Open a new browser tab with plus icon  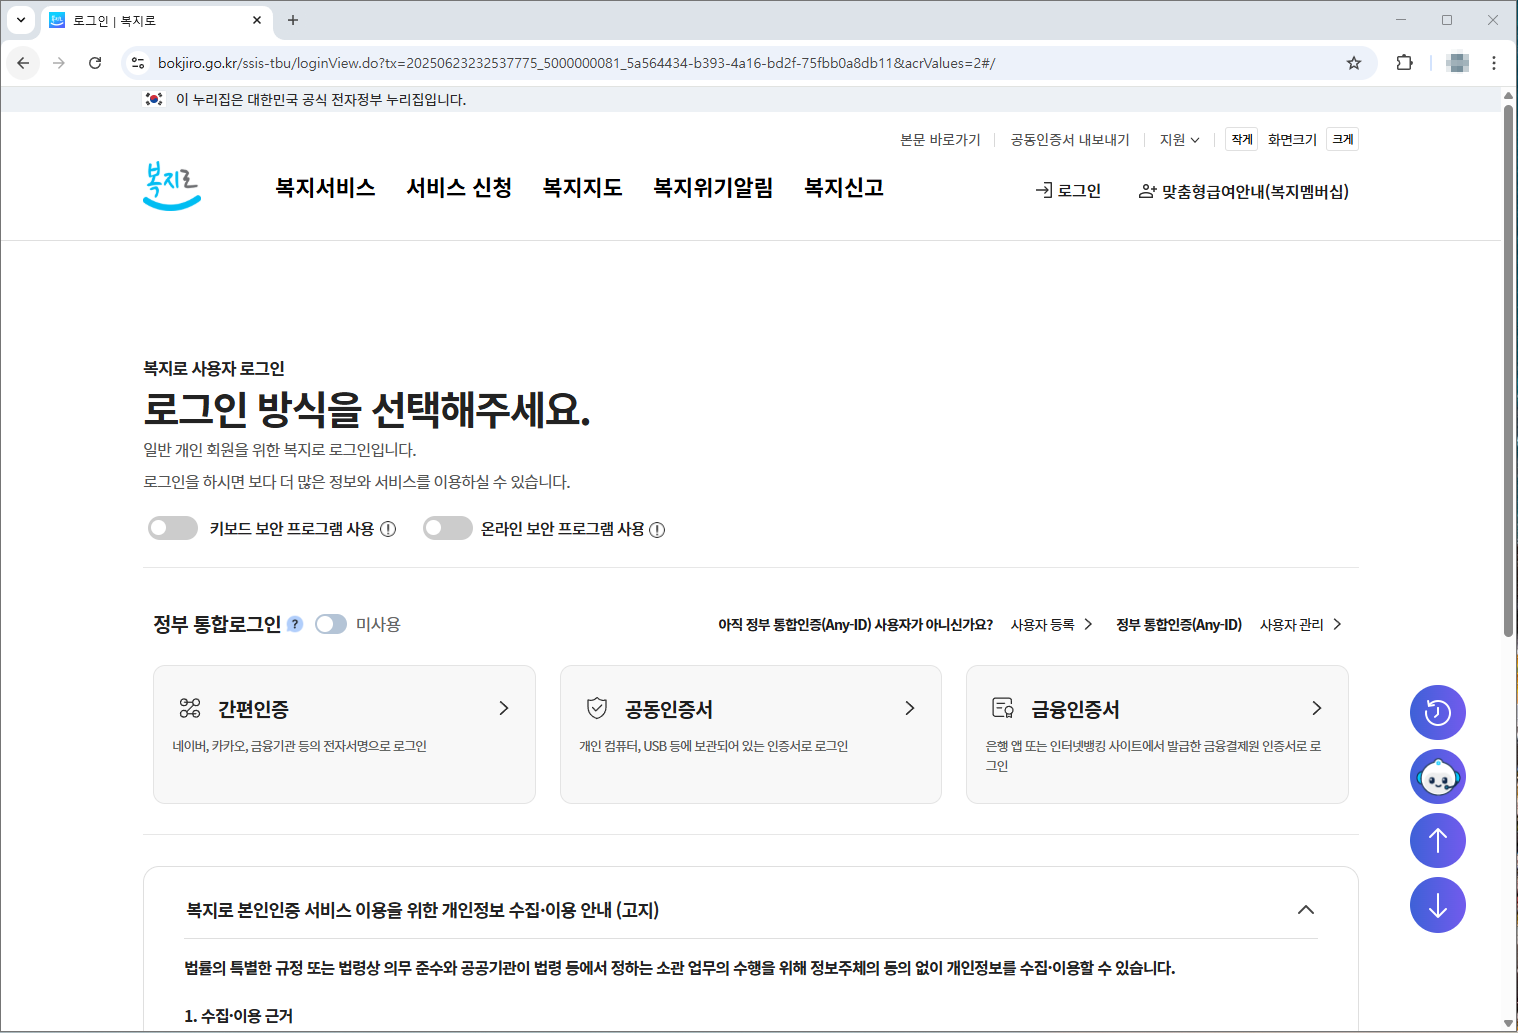[293, 20]
